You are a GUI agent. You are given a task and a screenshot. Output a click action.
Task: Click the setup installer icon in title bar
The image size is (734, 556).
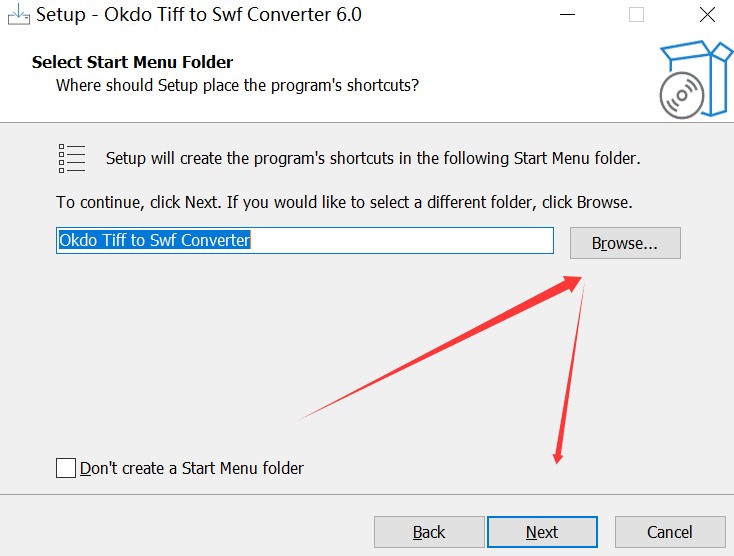17,14
